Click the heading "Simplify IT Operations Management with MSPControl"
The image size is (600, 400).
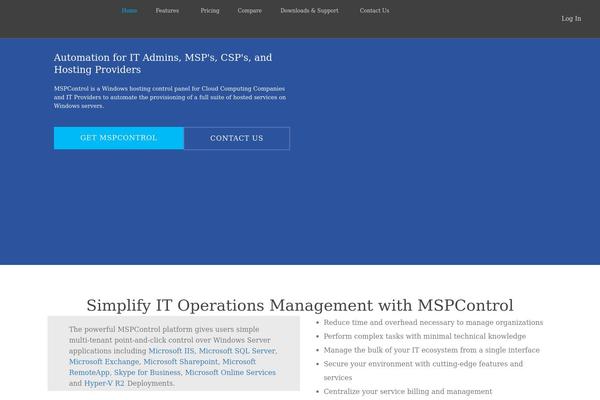point(300,305)
